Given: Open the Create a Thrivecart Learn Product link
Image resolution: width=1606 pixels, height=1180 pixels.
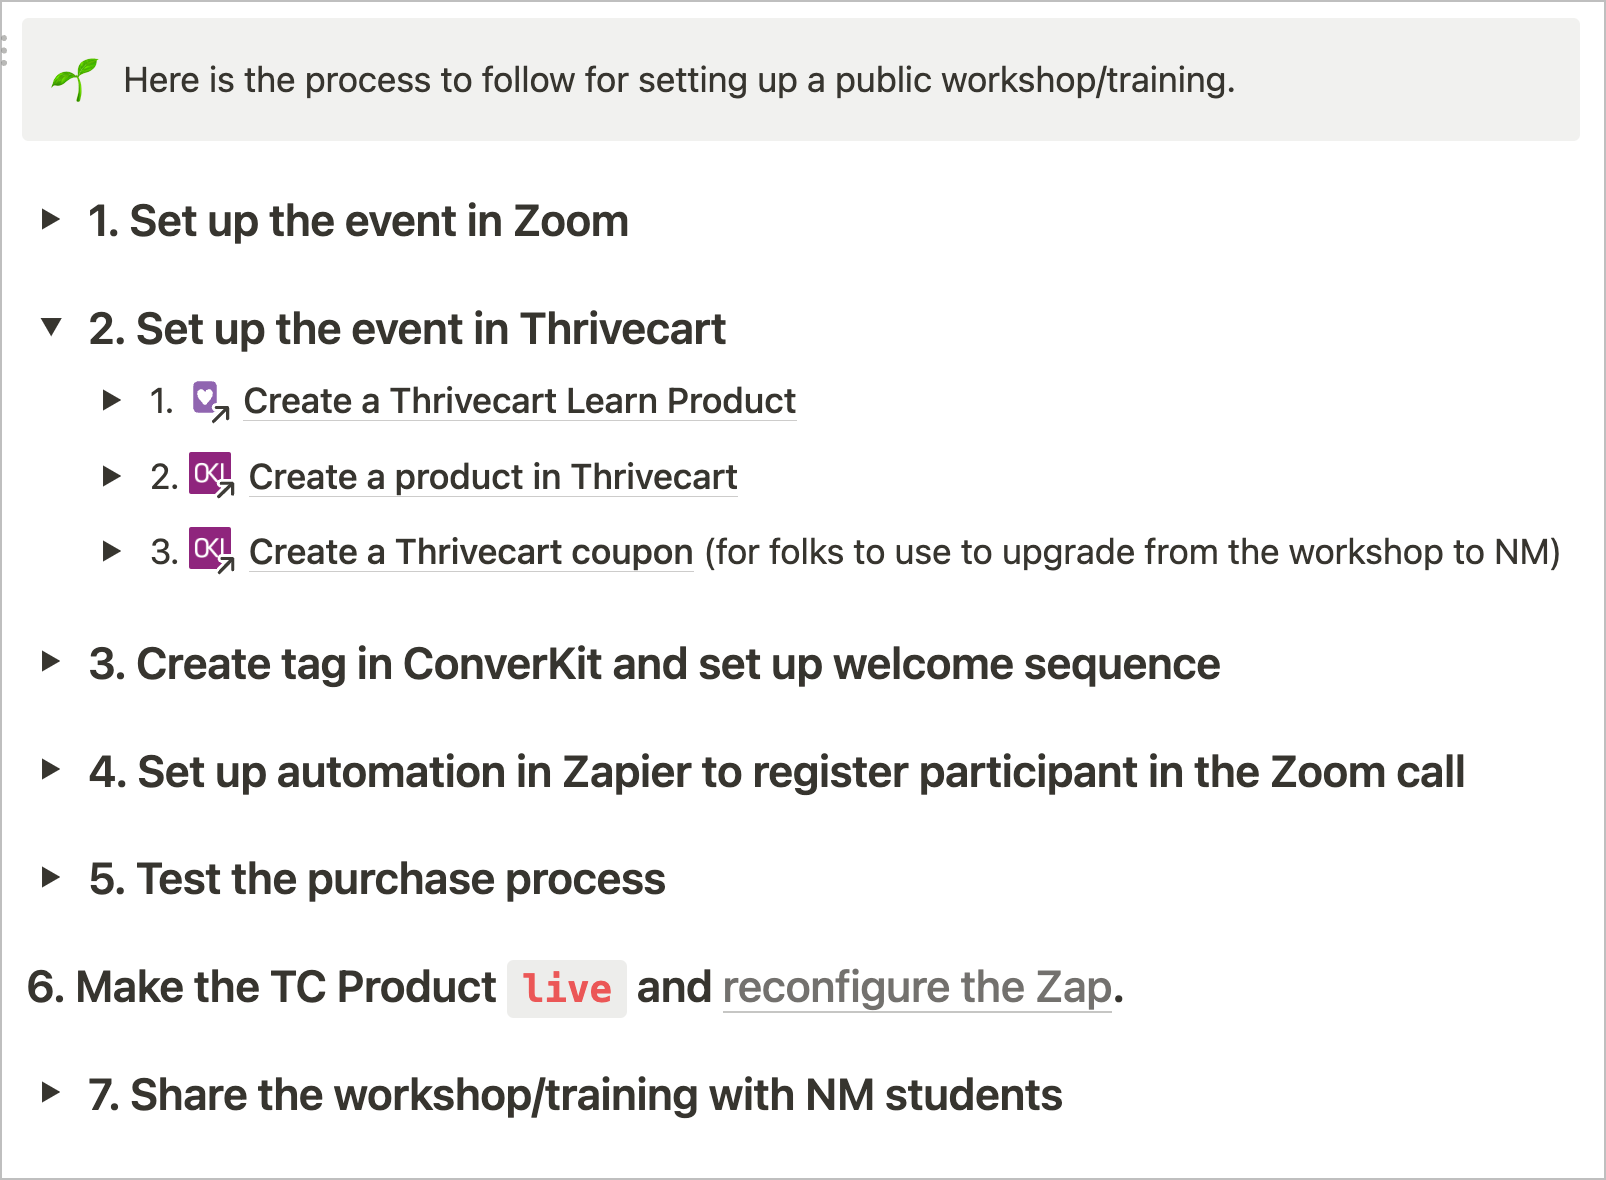Looking at the screenshot, I should (x=520, y=401).
